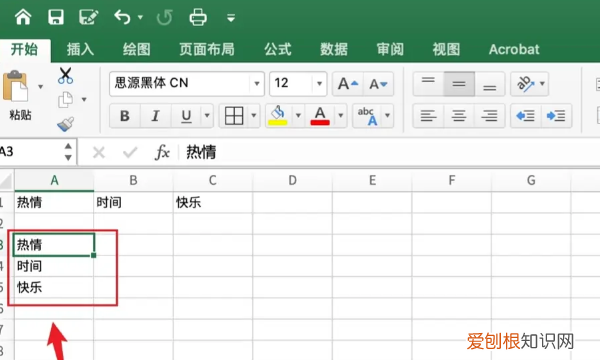Apply cell borders with grid icon
Image resolution: width=600 pixels, height=360 pixels.
234,116
